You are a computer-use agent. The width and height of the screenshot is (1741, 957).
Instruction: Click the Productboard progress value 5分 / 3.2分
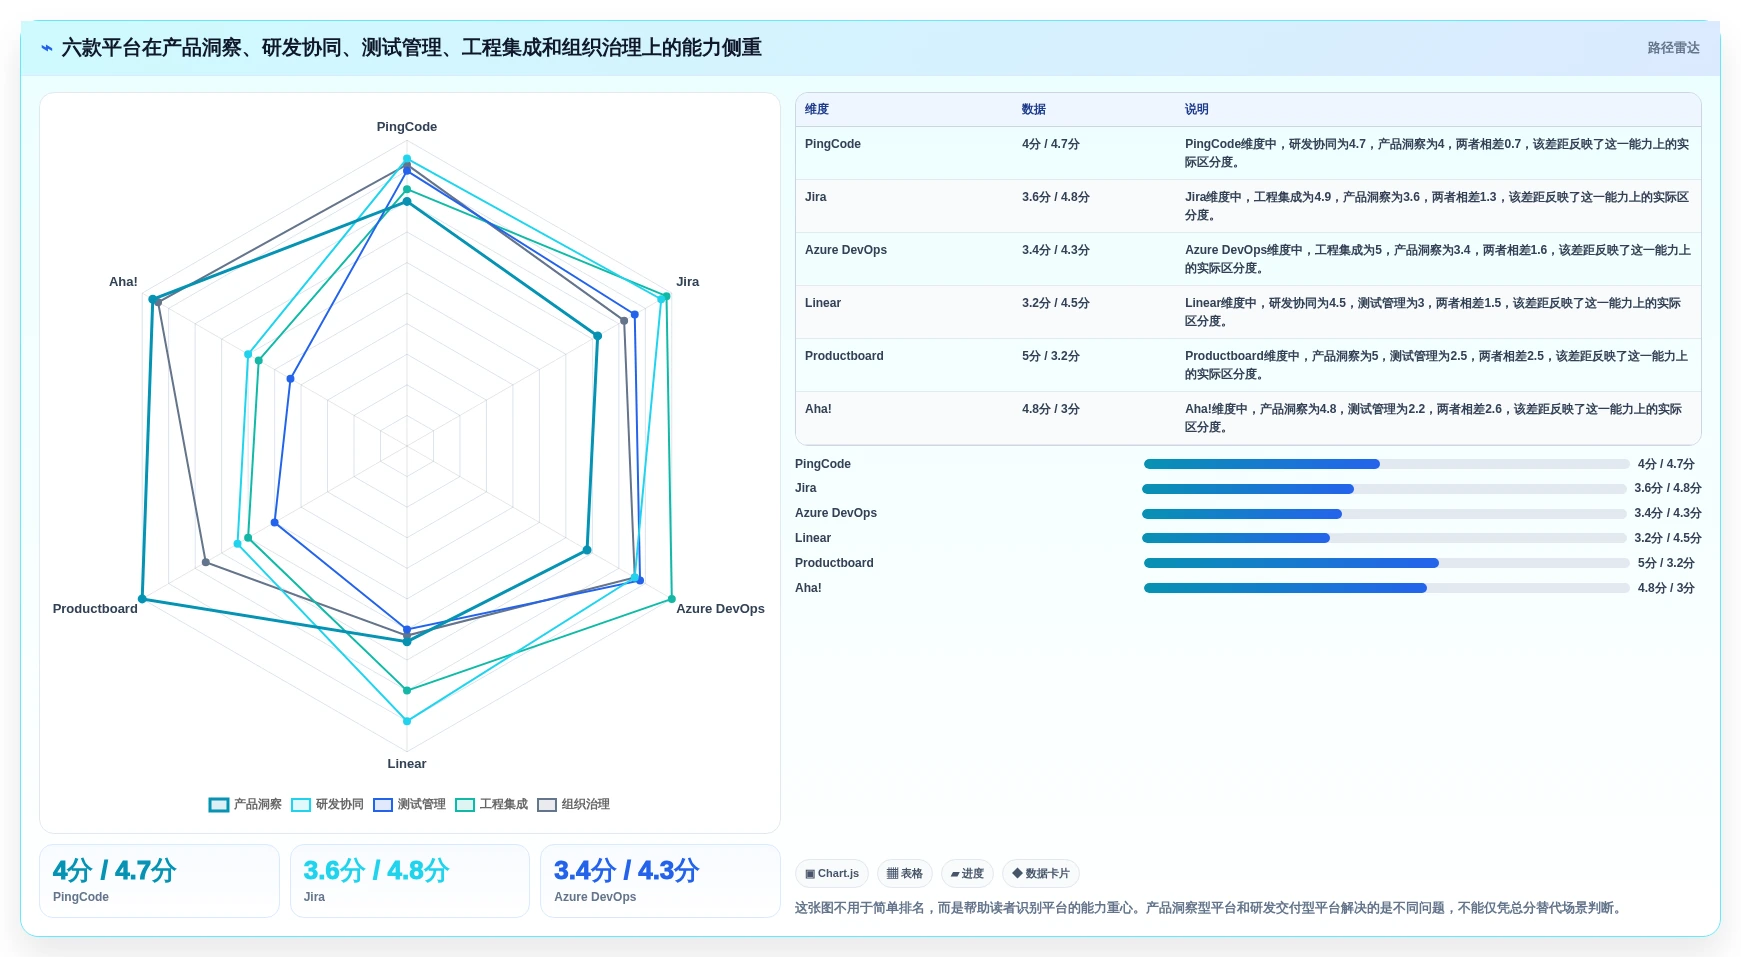coord(1666,563)
